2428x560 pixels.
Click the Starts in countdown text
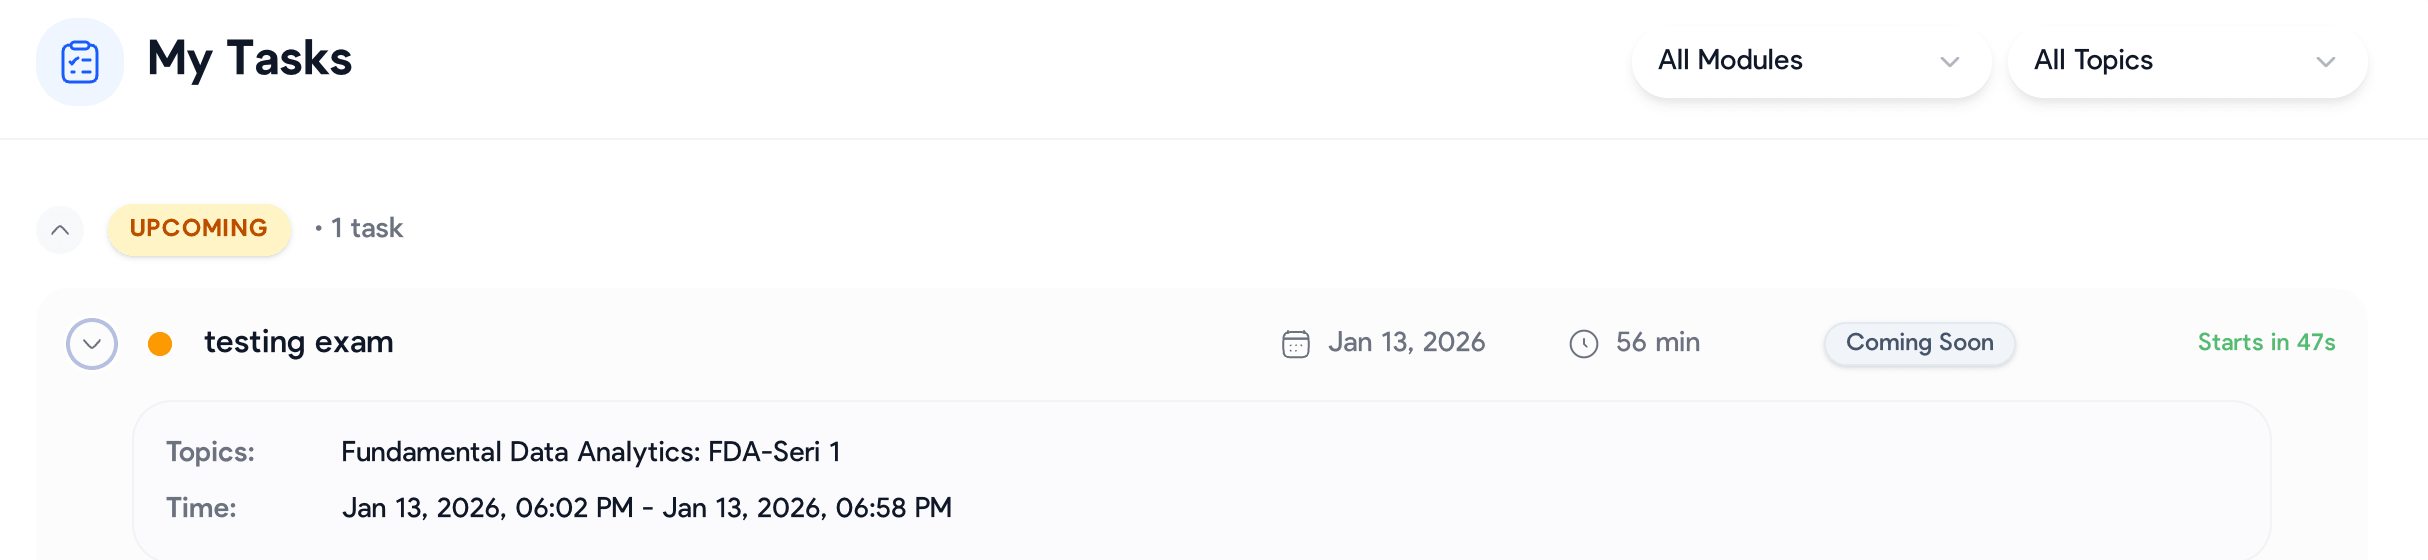point(2266,343)
